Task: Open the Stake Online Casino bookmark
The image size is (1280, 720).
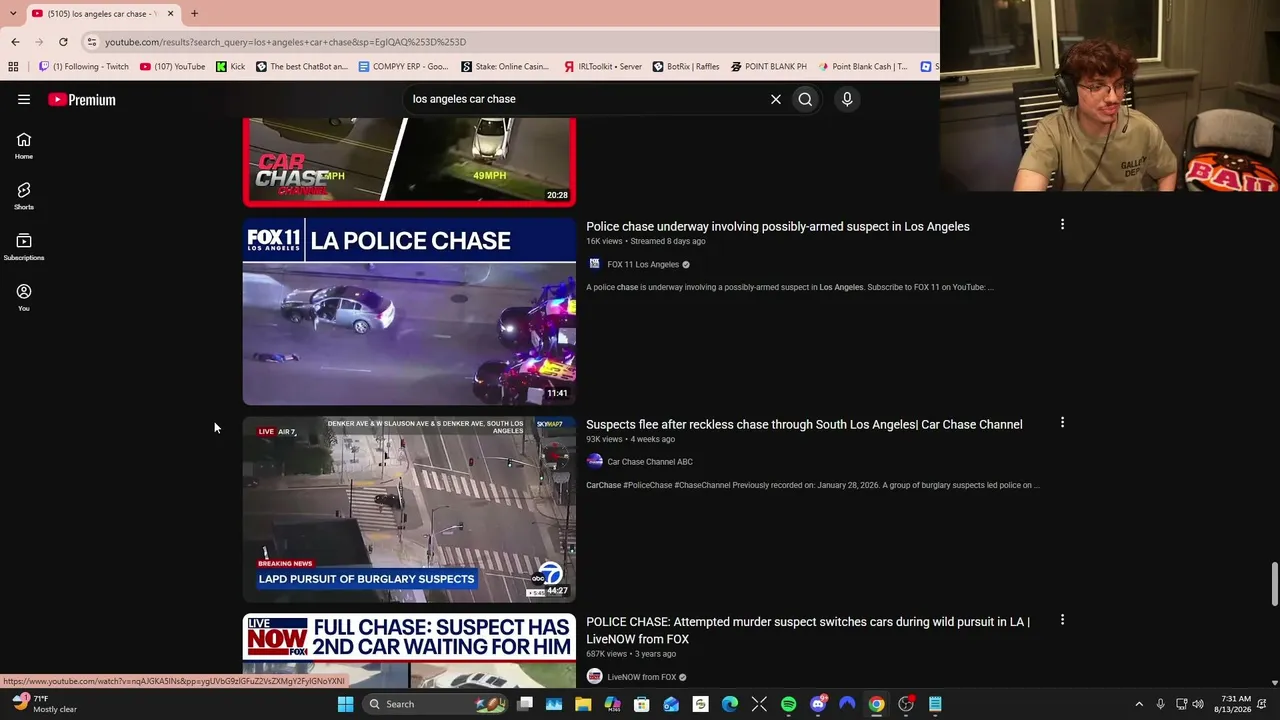Action: 505,67
